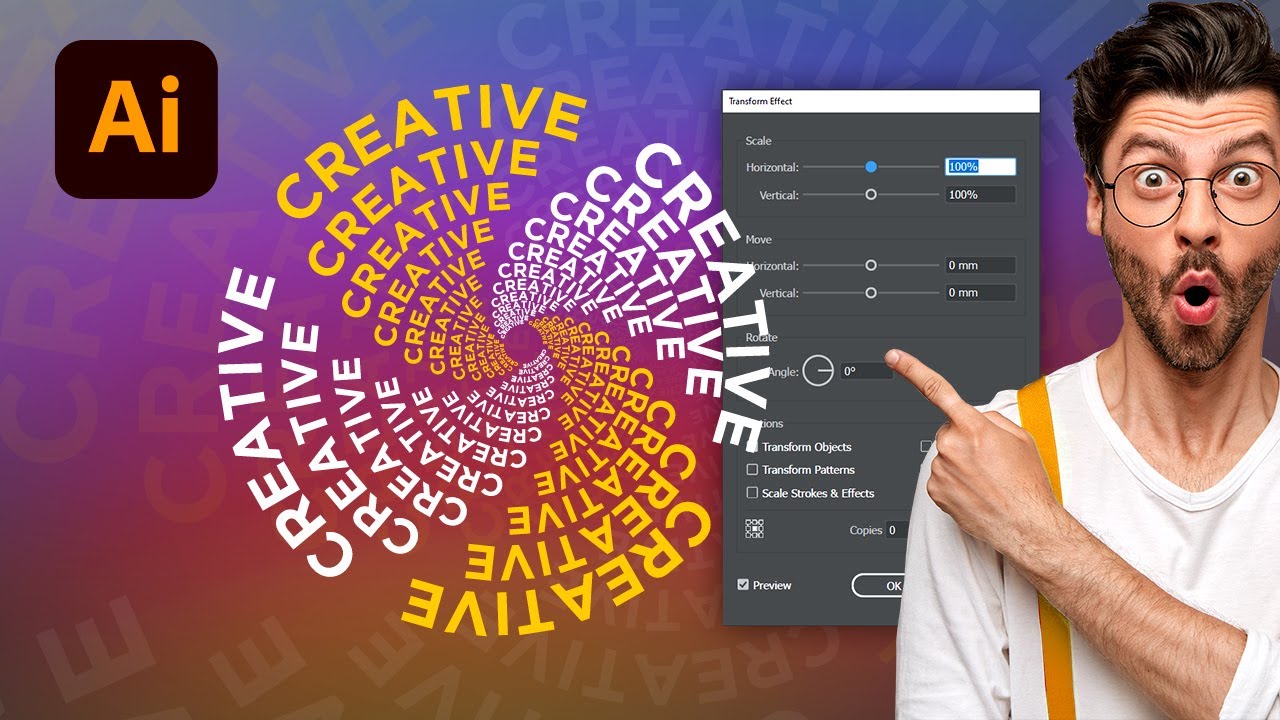Enable Transform Patterns checkbox
The height and width of the screenshot is (720, 1280).
click(753, 469)
